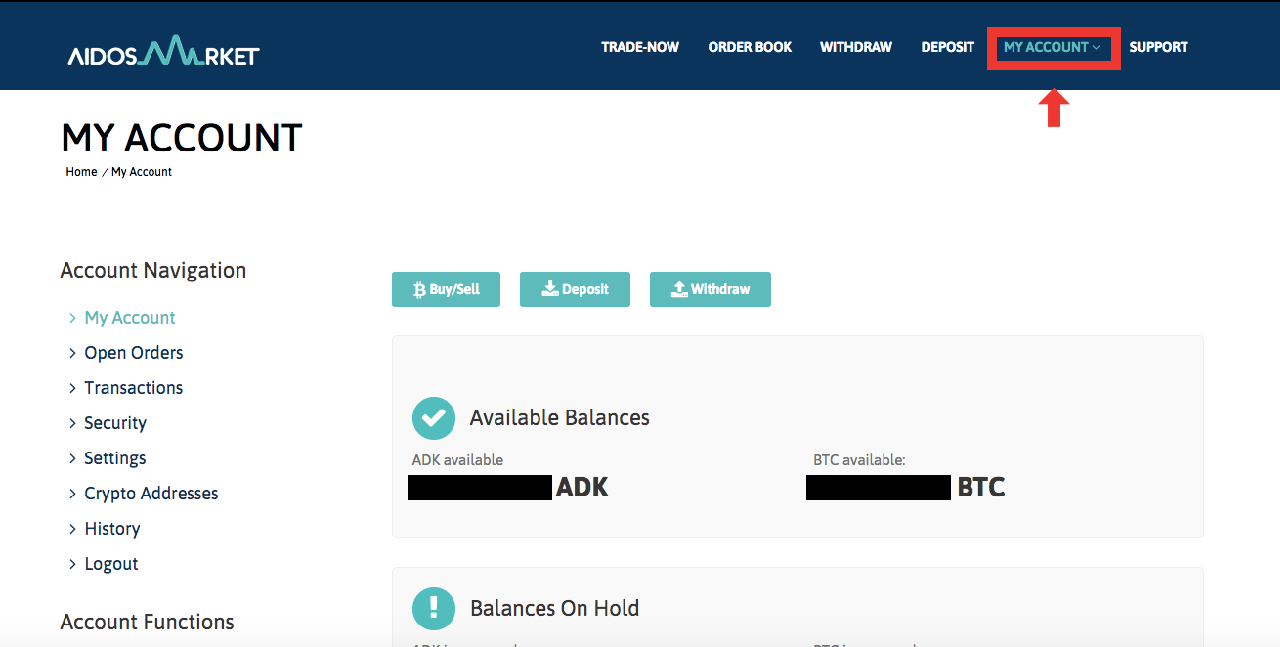Click the Aidos Market logo
Screen dimensions: 1280x647
[163, 51]
